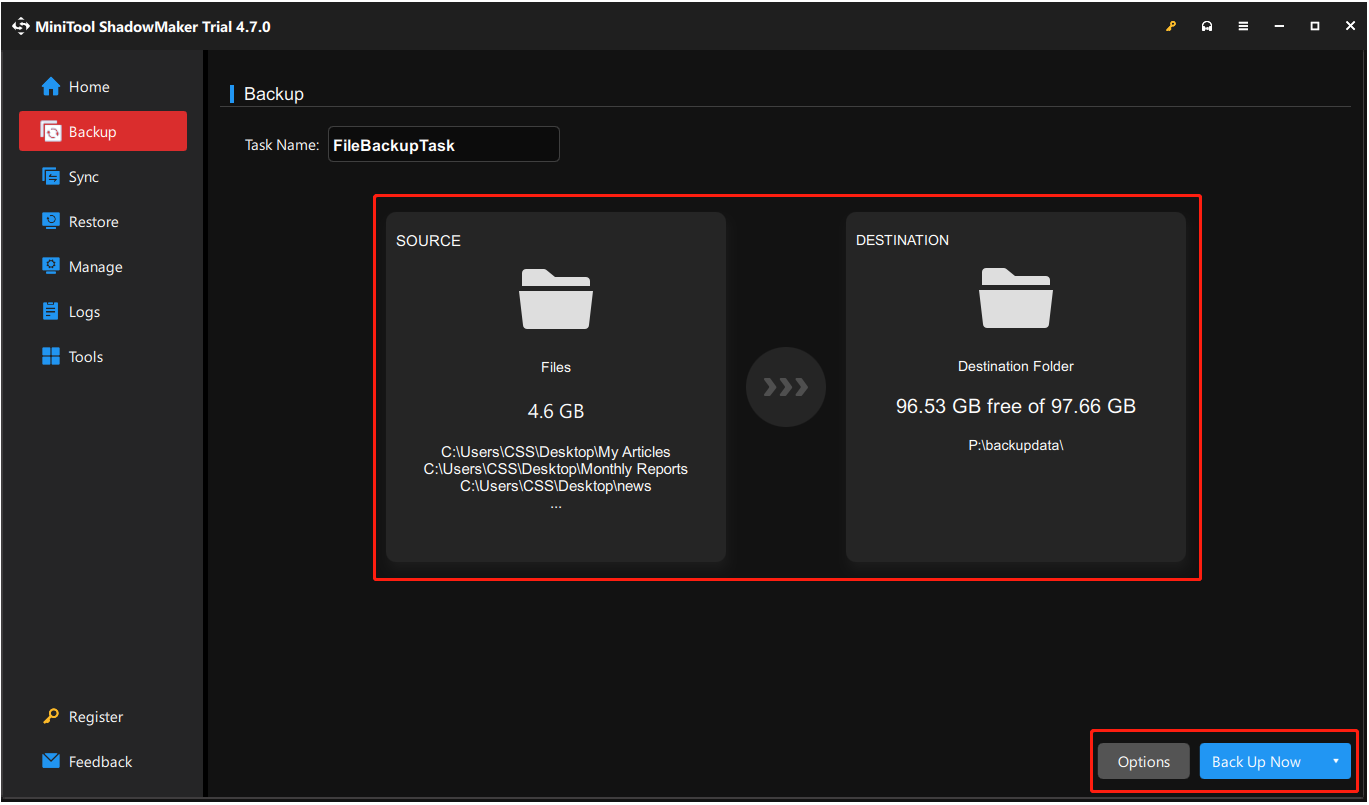Open the Tools section
Screen dimensions: 1369x805
point(85,356)
